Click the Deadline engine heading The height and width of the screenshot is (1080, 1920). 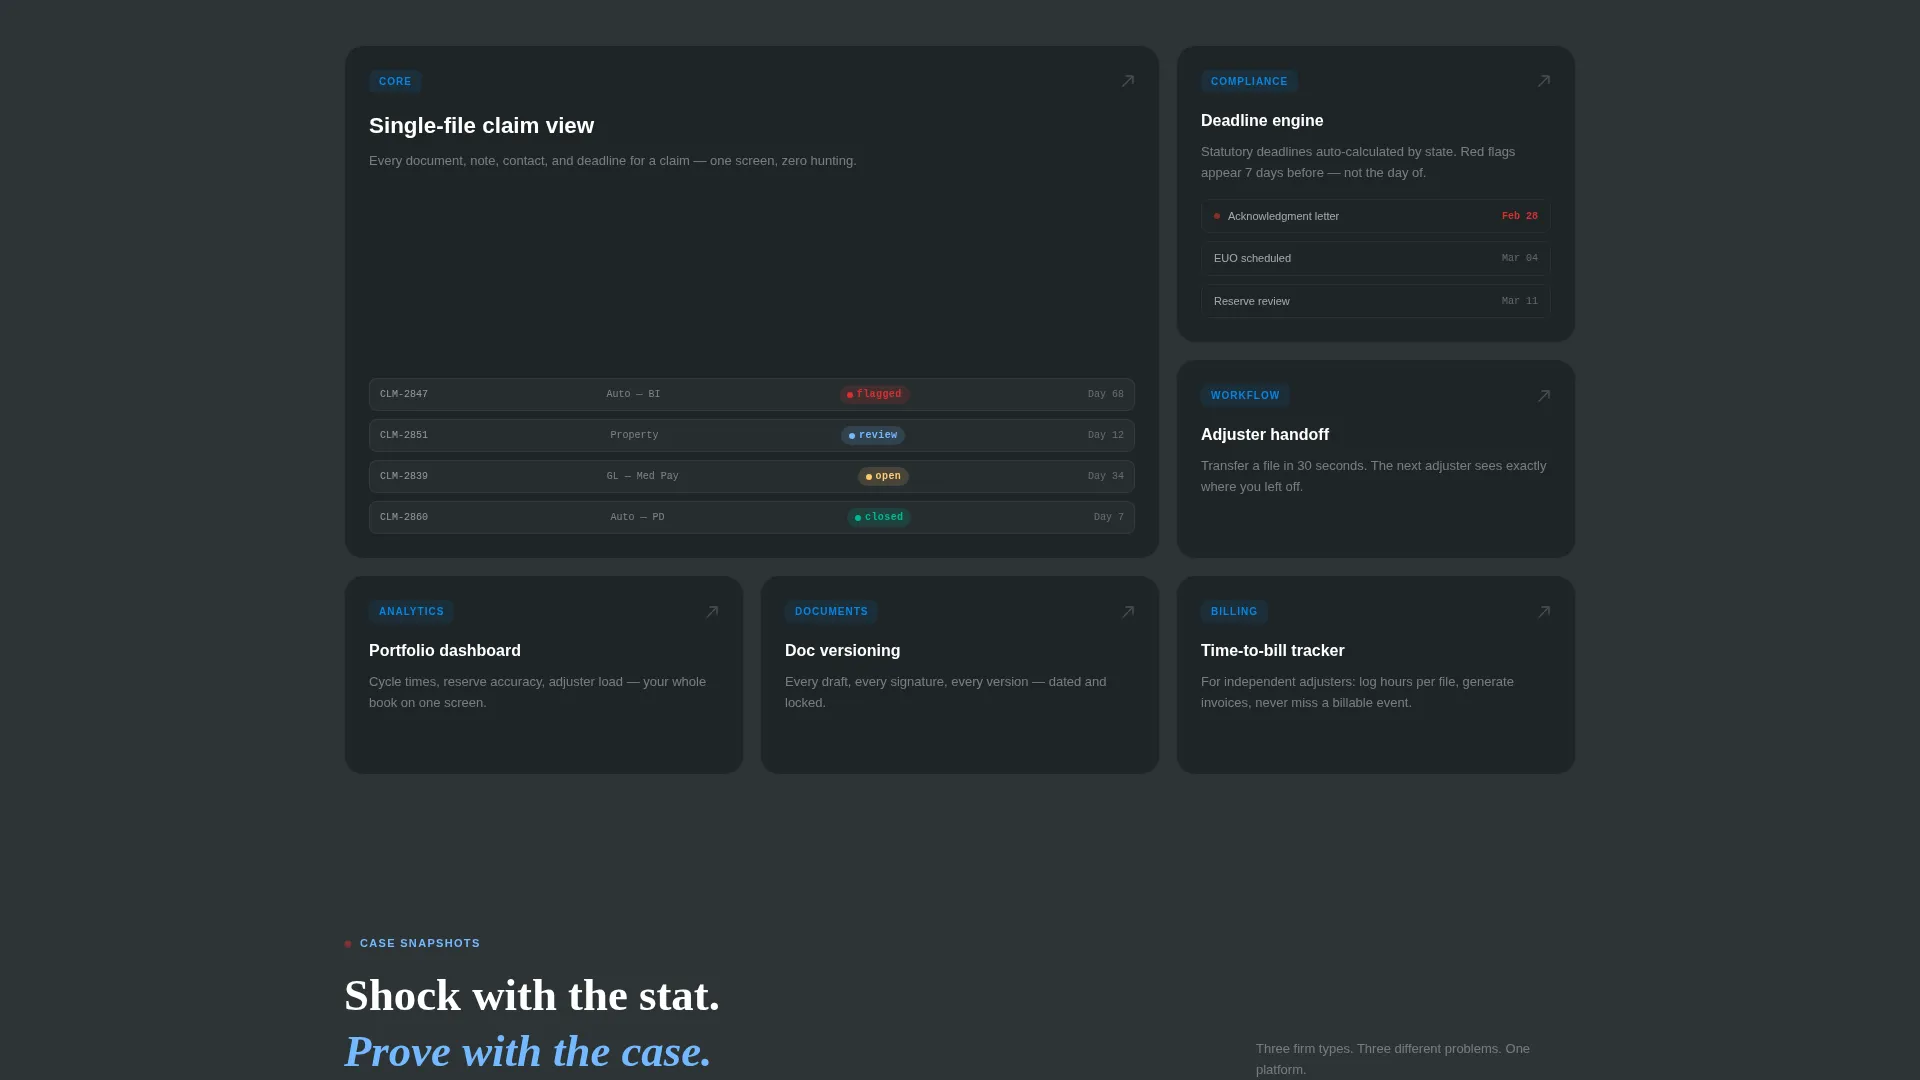(1262, 121)
